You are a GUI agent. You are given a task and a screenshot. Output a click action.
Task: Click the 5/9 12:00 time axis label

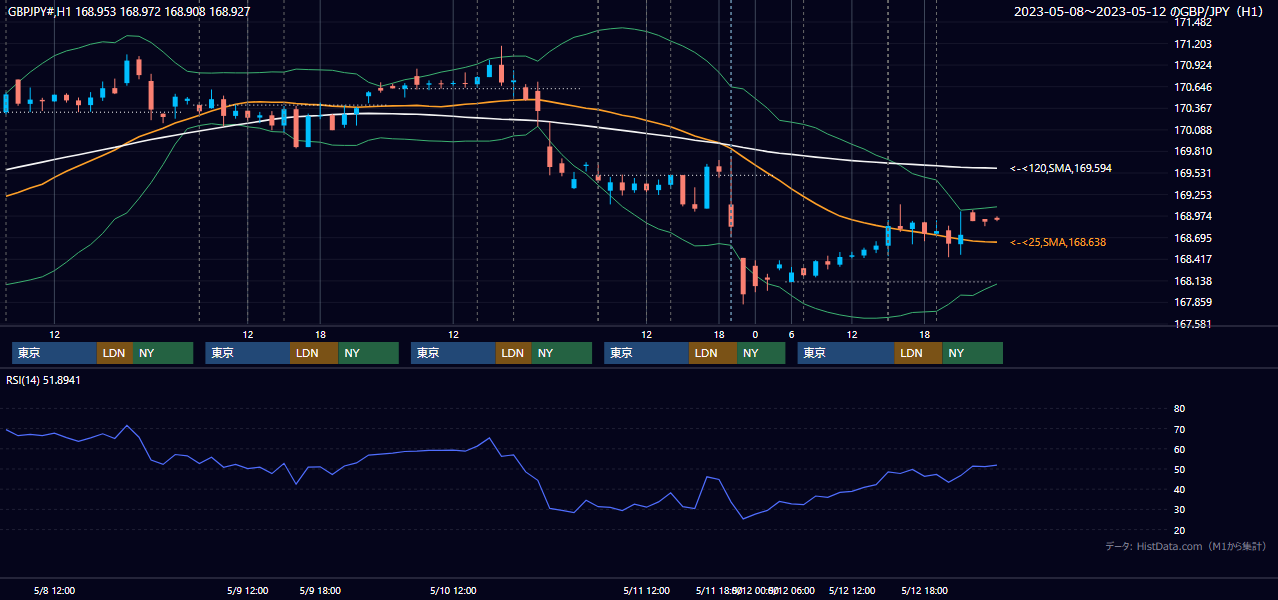(x=247, y=591)
